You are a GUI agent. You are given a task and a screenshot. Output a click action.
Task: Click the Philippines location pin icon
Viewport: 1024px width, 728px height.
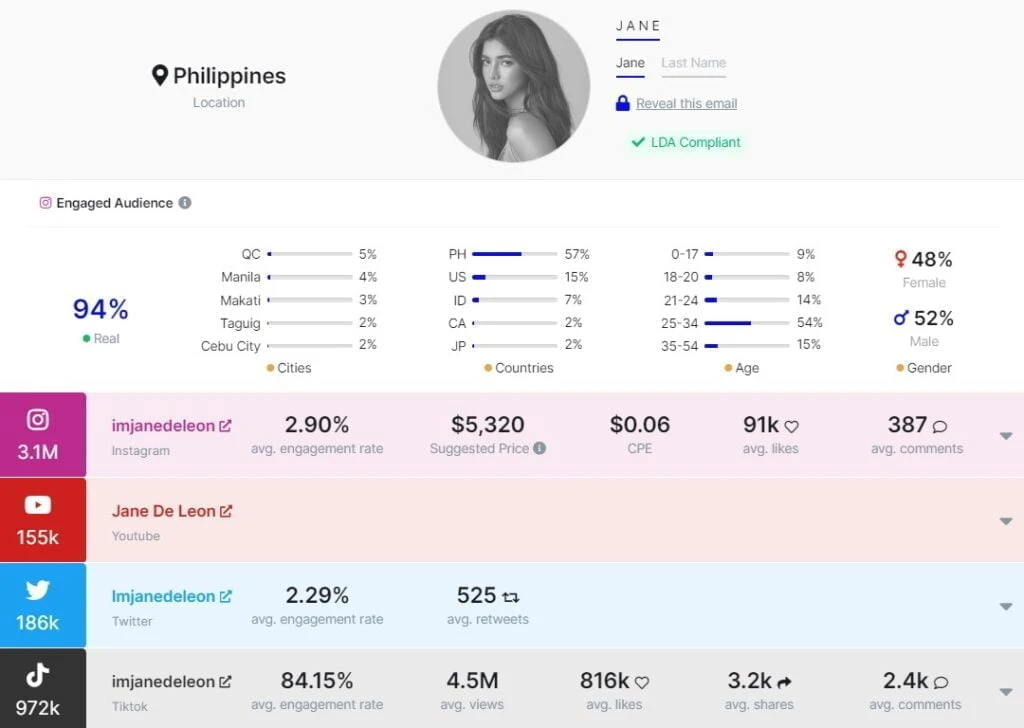pos(159,76)
